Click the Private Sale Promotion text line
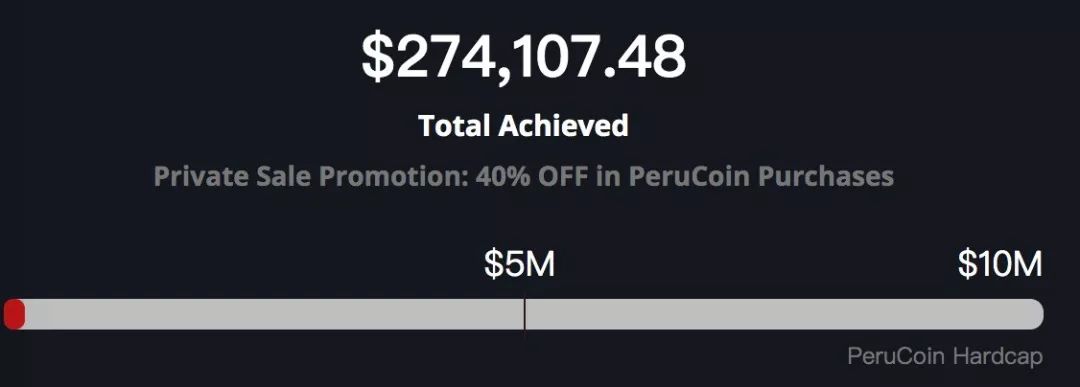Viewport: 1080px width, 387px height. [523, 176]
